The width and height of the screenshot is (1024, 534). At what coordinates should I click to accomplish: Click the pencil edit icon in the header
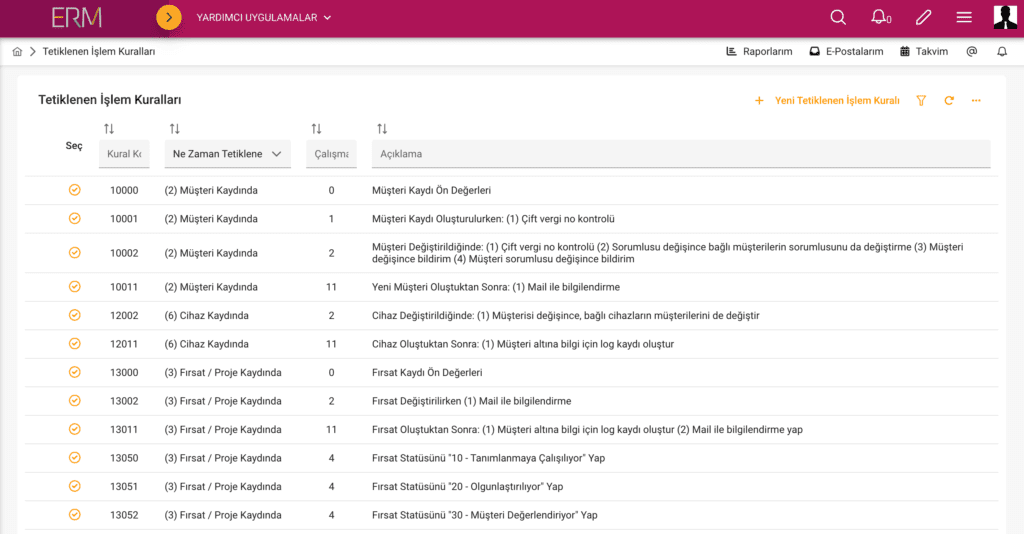[x=923, y=18]
